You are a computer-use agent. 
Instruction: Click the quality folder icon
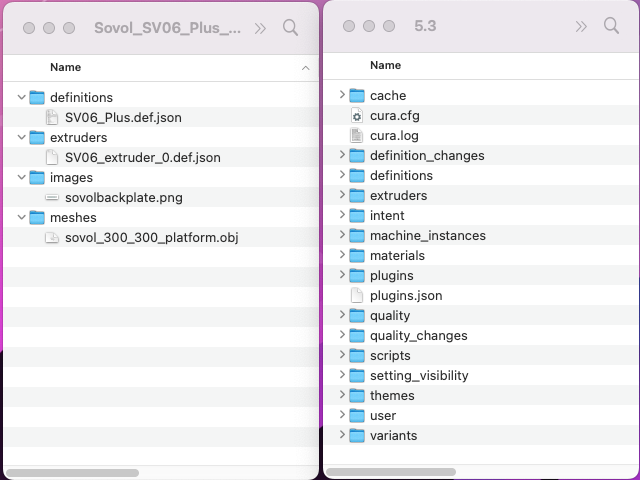357,316
